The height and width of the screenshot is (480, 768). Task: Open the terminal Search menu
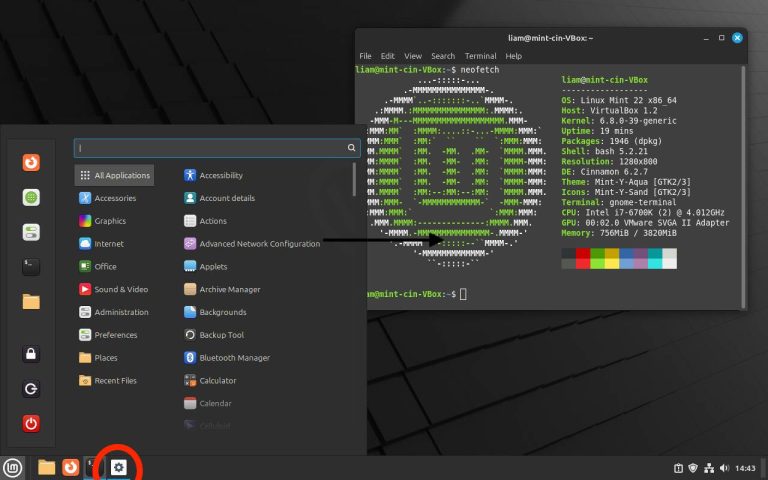pos(443,56)
